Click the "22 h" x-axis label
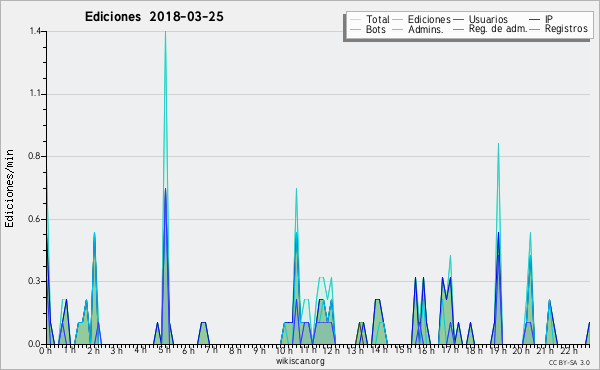 [x=569, y=350]
